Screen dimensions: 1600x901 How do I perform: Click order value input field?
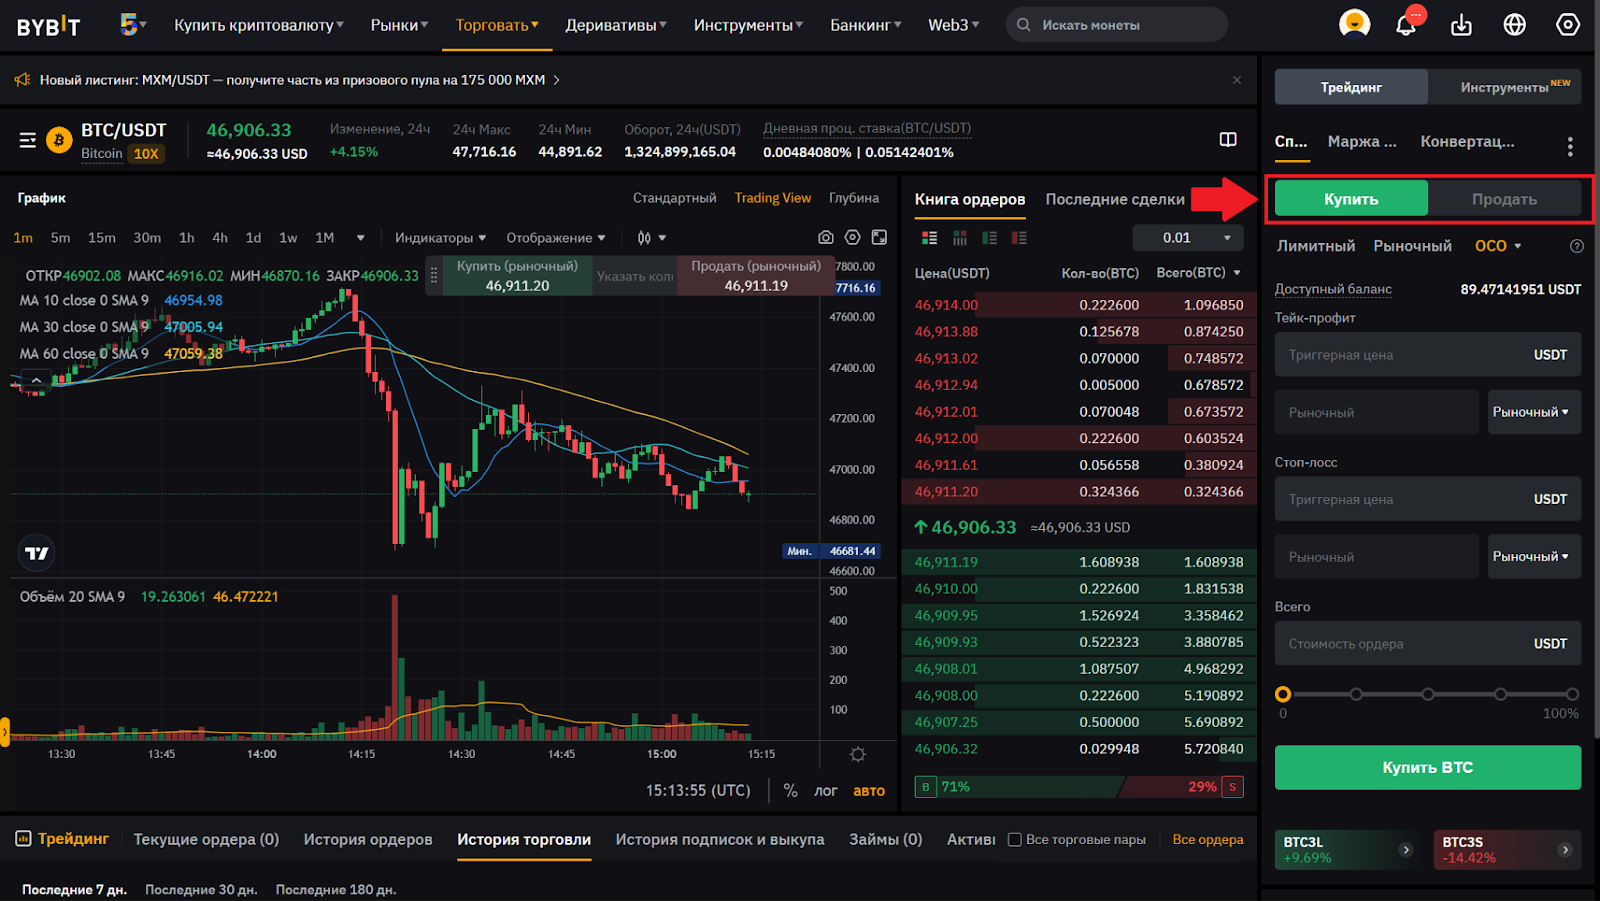coord(1428,644)
